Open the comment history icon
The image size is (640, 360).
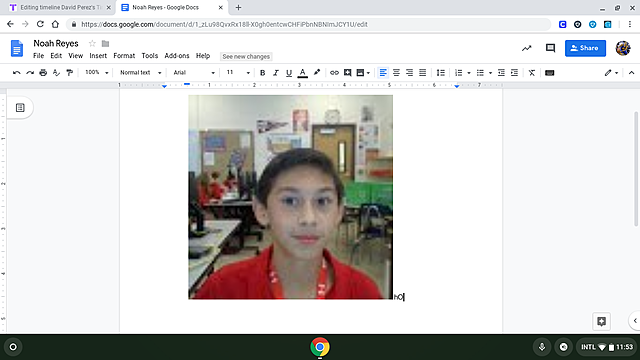pos(550,48)
